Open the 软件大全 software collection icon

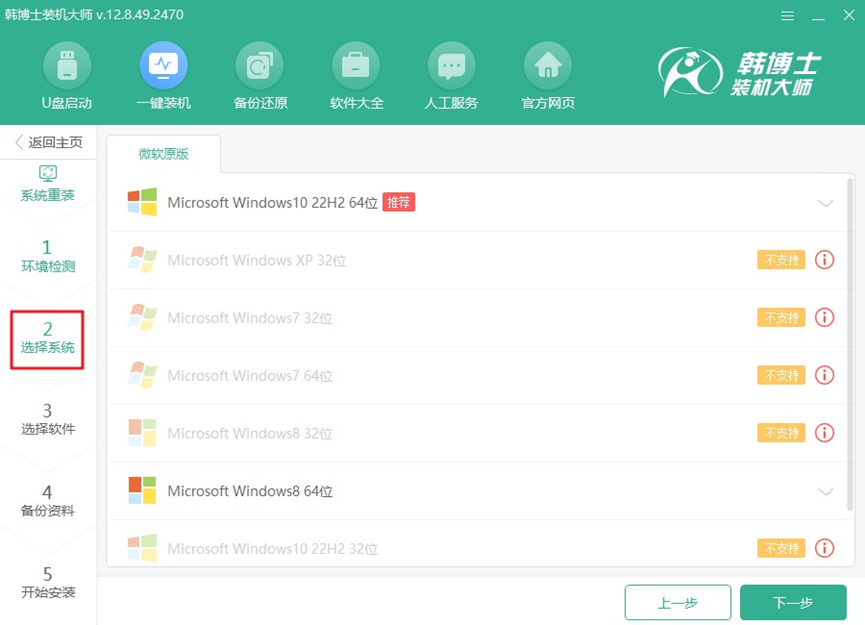(x=356, y=68)
